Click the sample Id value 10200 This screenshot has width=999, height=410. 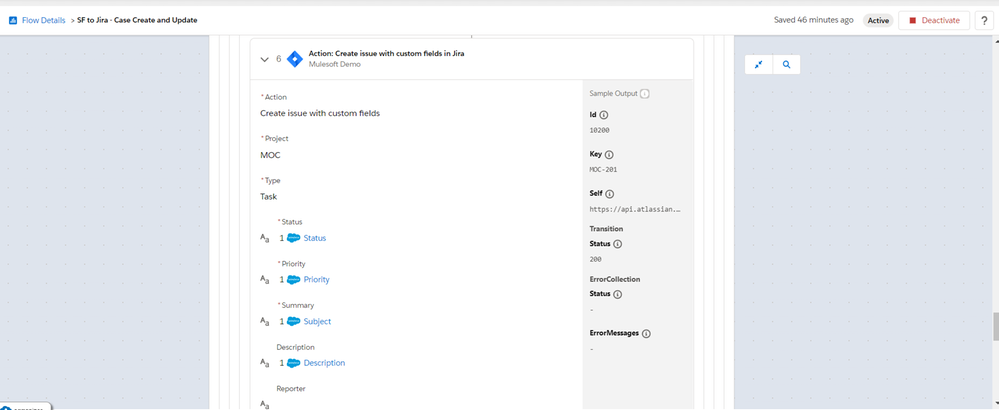point(600,130)
